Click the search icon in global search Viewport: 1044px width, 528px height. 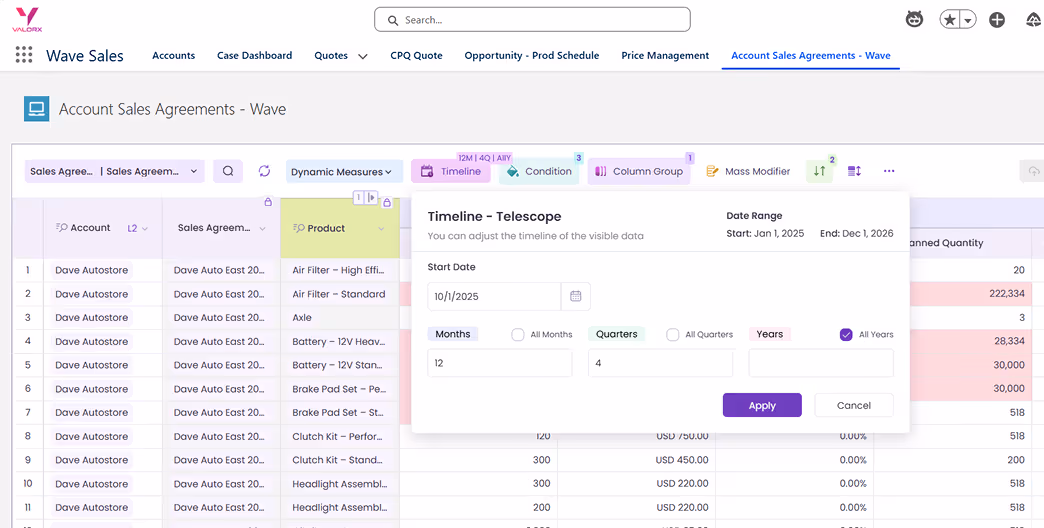[393, 20]
